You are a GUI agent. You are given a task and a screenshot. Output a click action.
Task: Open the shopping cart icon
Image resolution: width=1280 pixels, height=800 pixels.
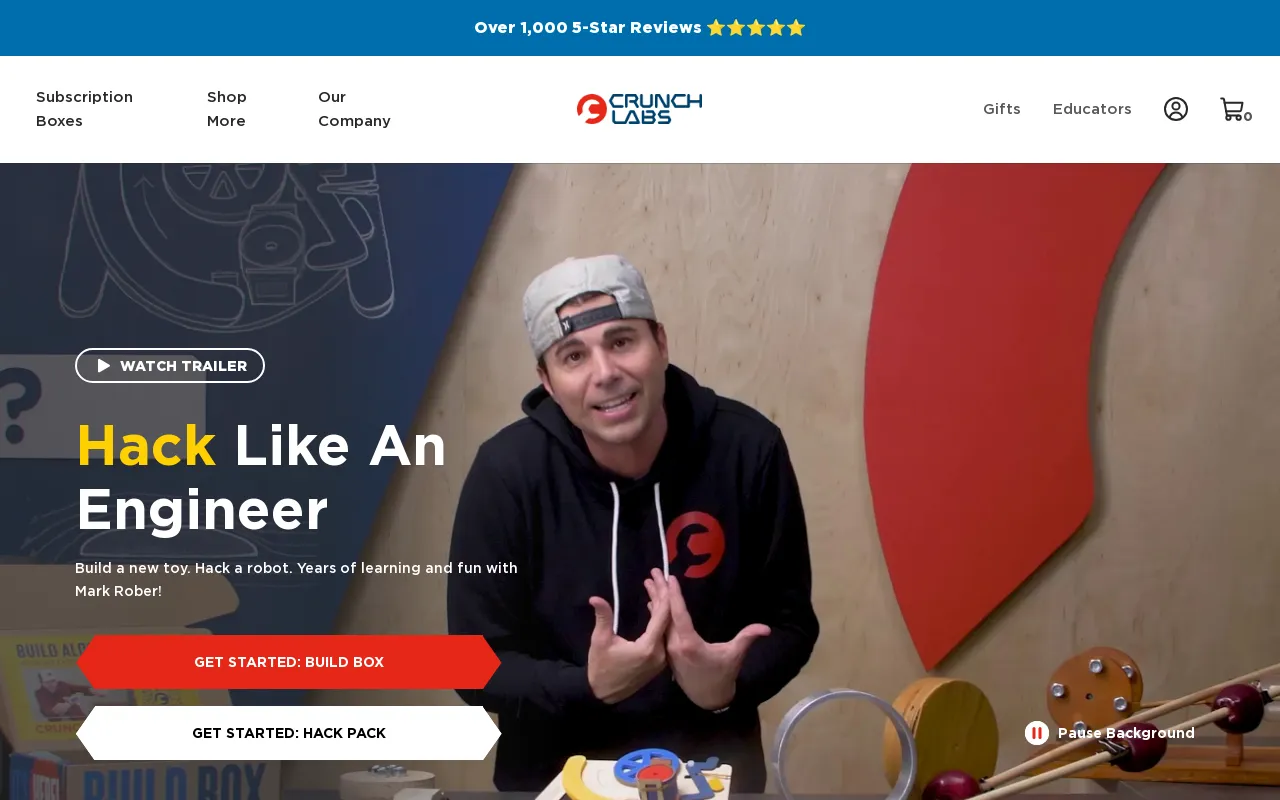(1231, 109)
